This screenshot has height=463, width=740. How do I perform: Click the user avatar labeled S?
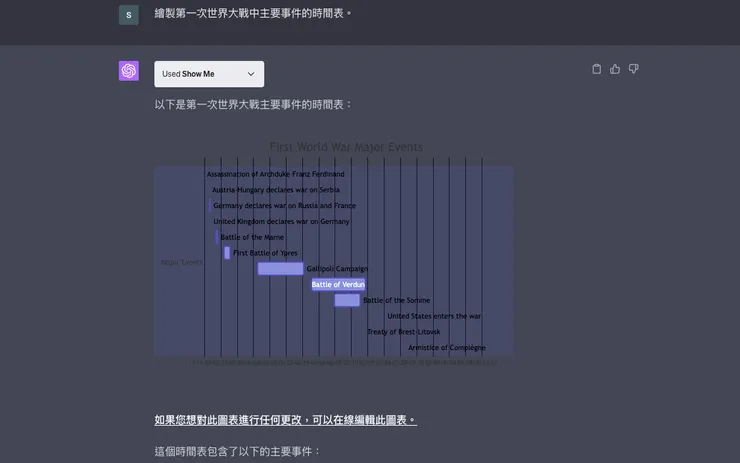[x=129, y=15]
